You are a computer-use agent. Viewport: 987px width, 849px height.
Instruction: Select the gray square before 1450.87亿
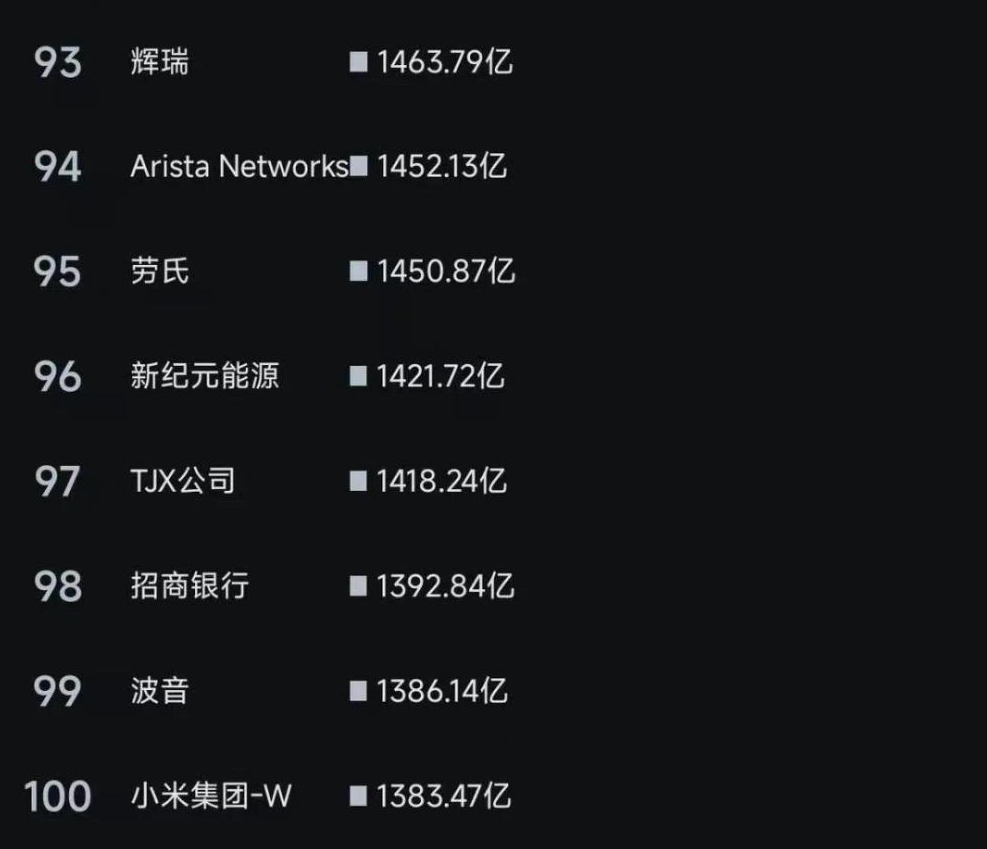click(x=358, y=271)
